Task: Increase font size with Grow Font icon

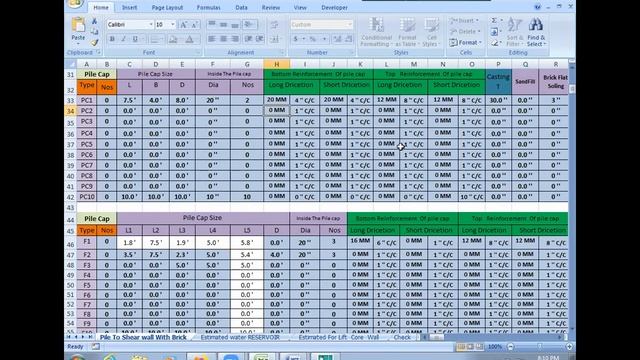Action: 184,25
